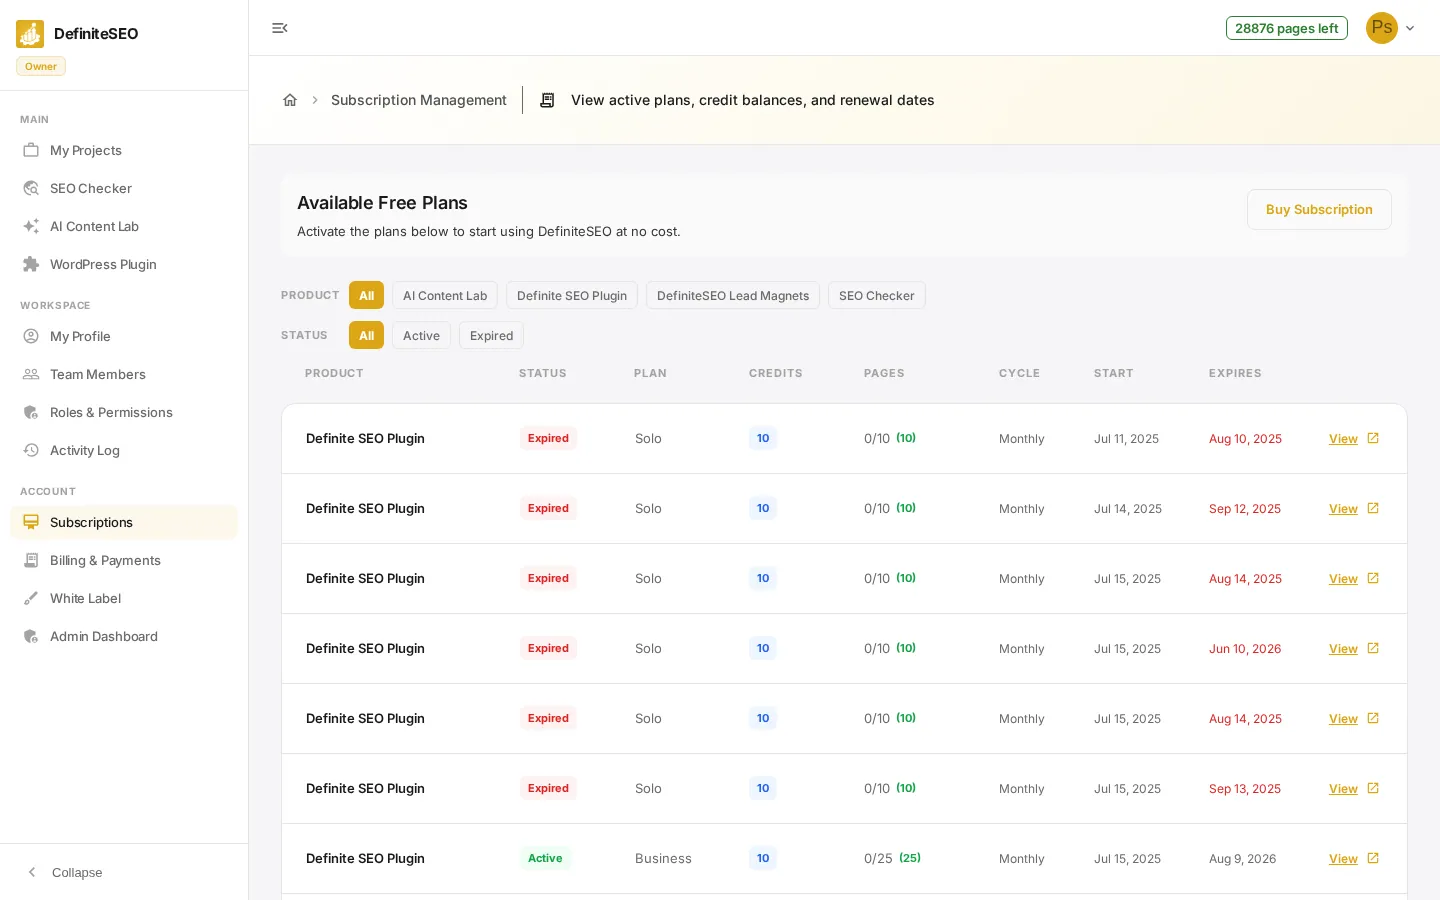Open external link icon for Aug 10, 2025 row
Viewport: 1440px width, 900px height.
1373,438
